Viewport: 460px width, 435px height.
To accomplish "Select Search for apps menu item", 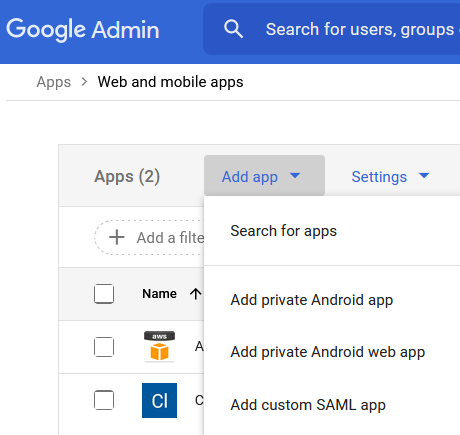I will [332, 231].
